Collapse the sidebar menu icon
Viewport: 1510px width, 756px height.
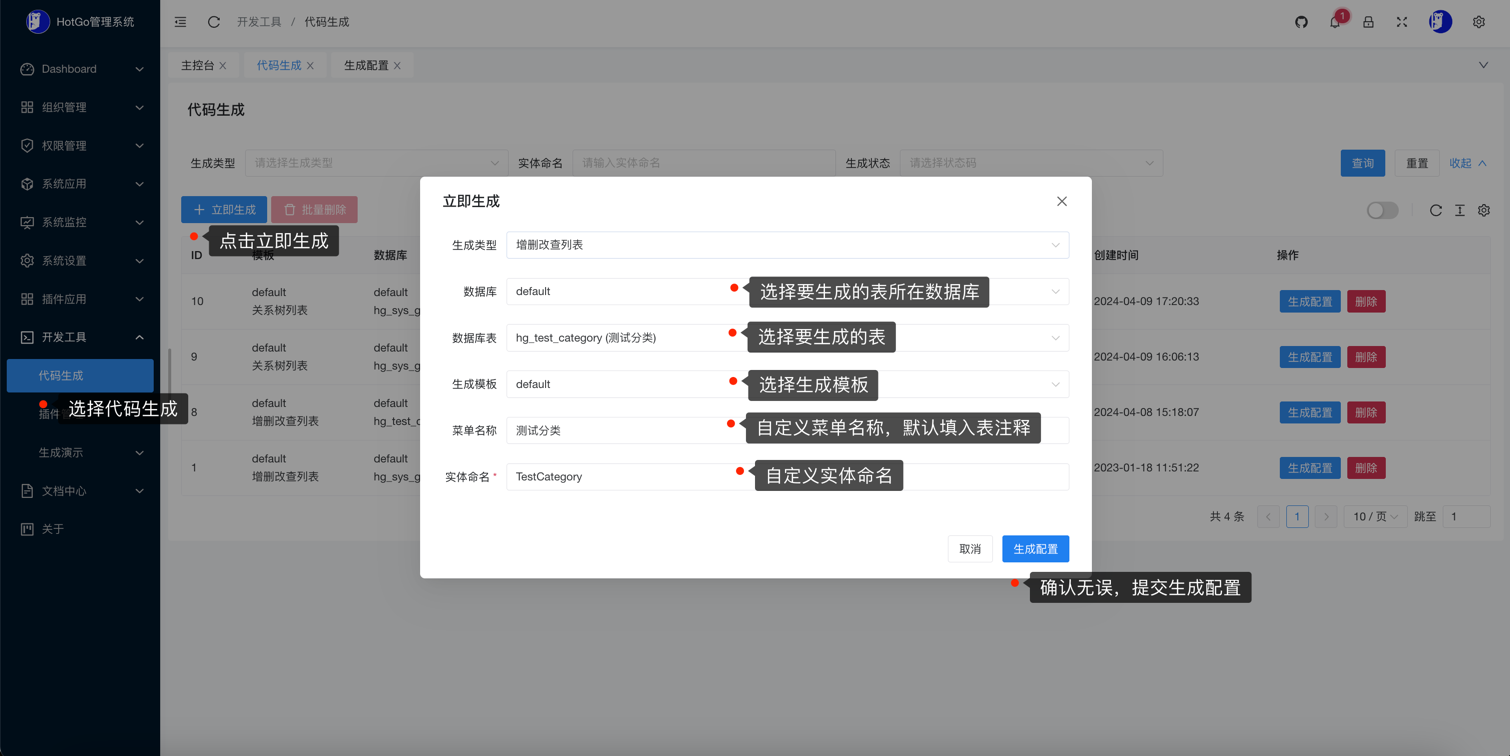point(181,22)
